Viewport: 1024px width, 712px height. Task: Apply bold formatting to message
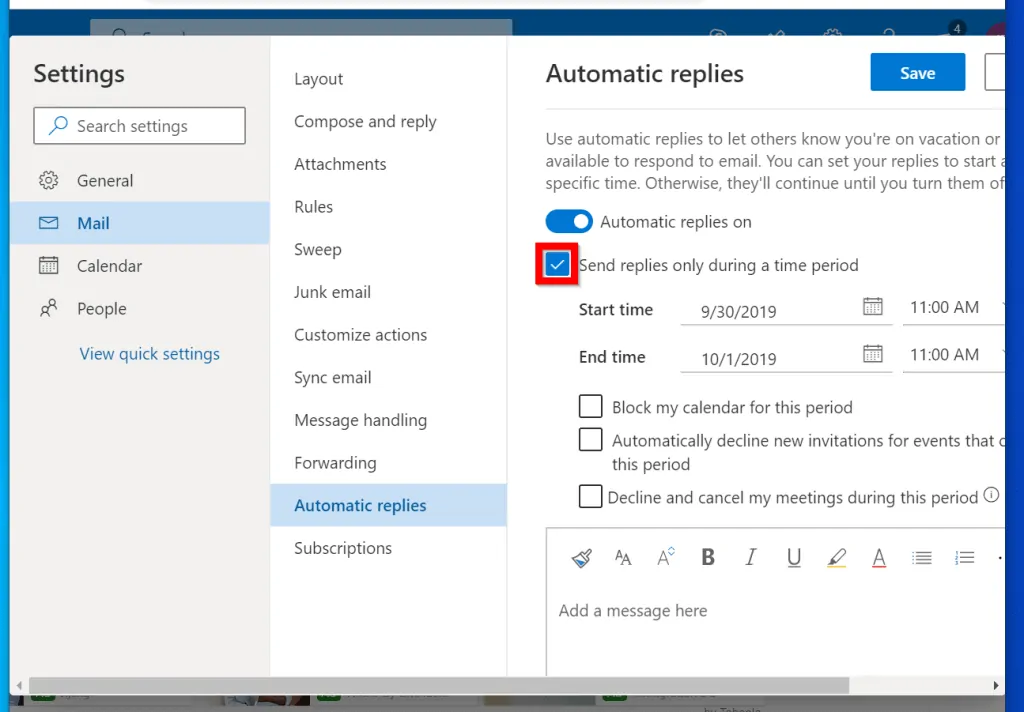pos(708,558)
